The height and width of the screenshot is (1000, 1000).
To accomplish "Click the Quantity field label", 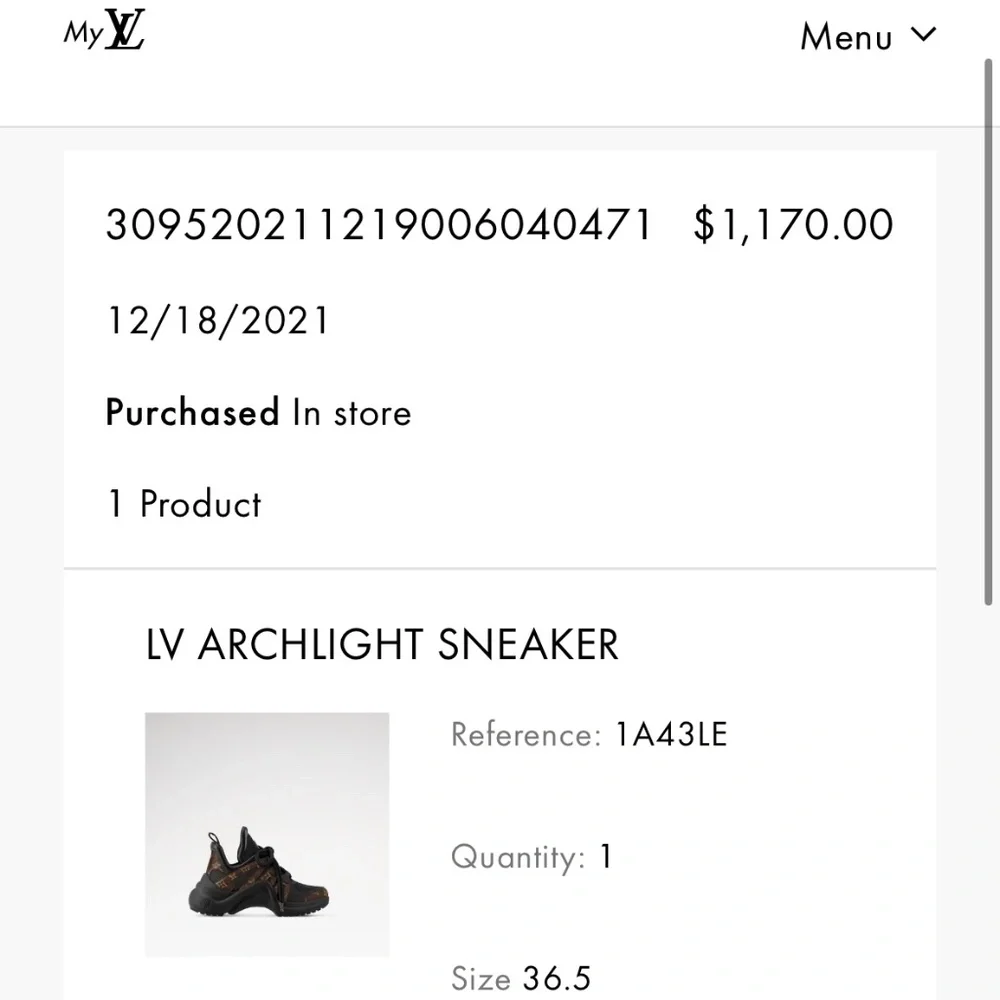I will (517, 857).
